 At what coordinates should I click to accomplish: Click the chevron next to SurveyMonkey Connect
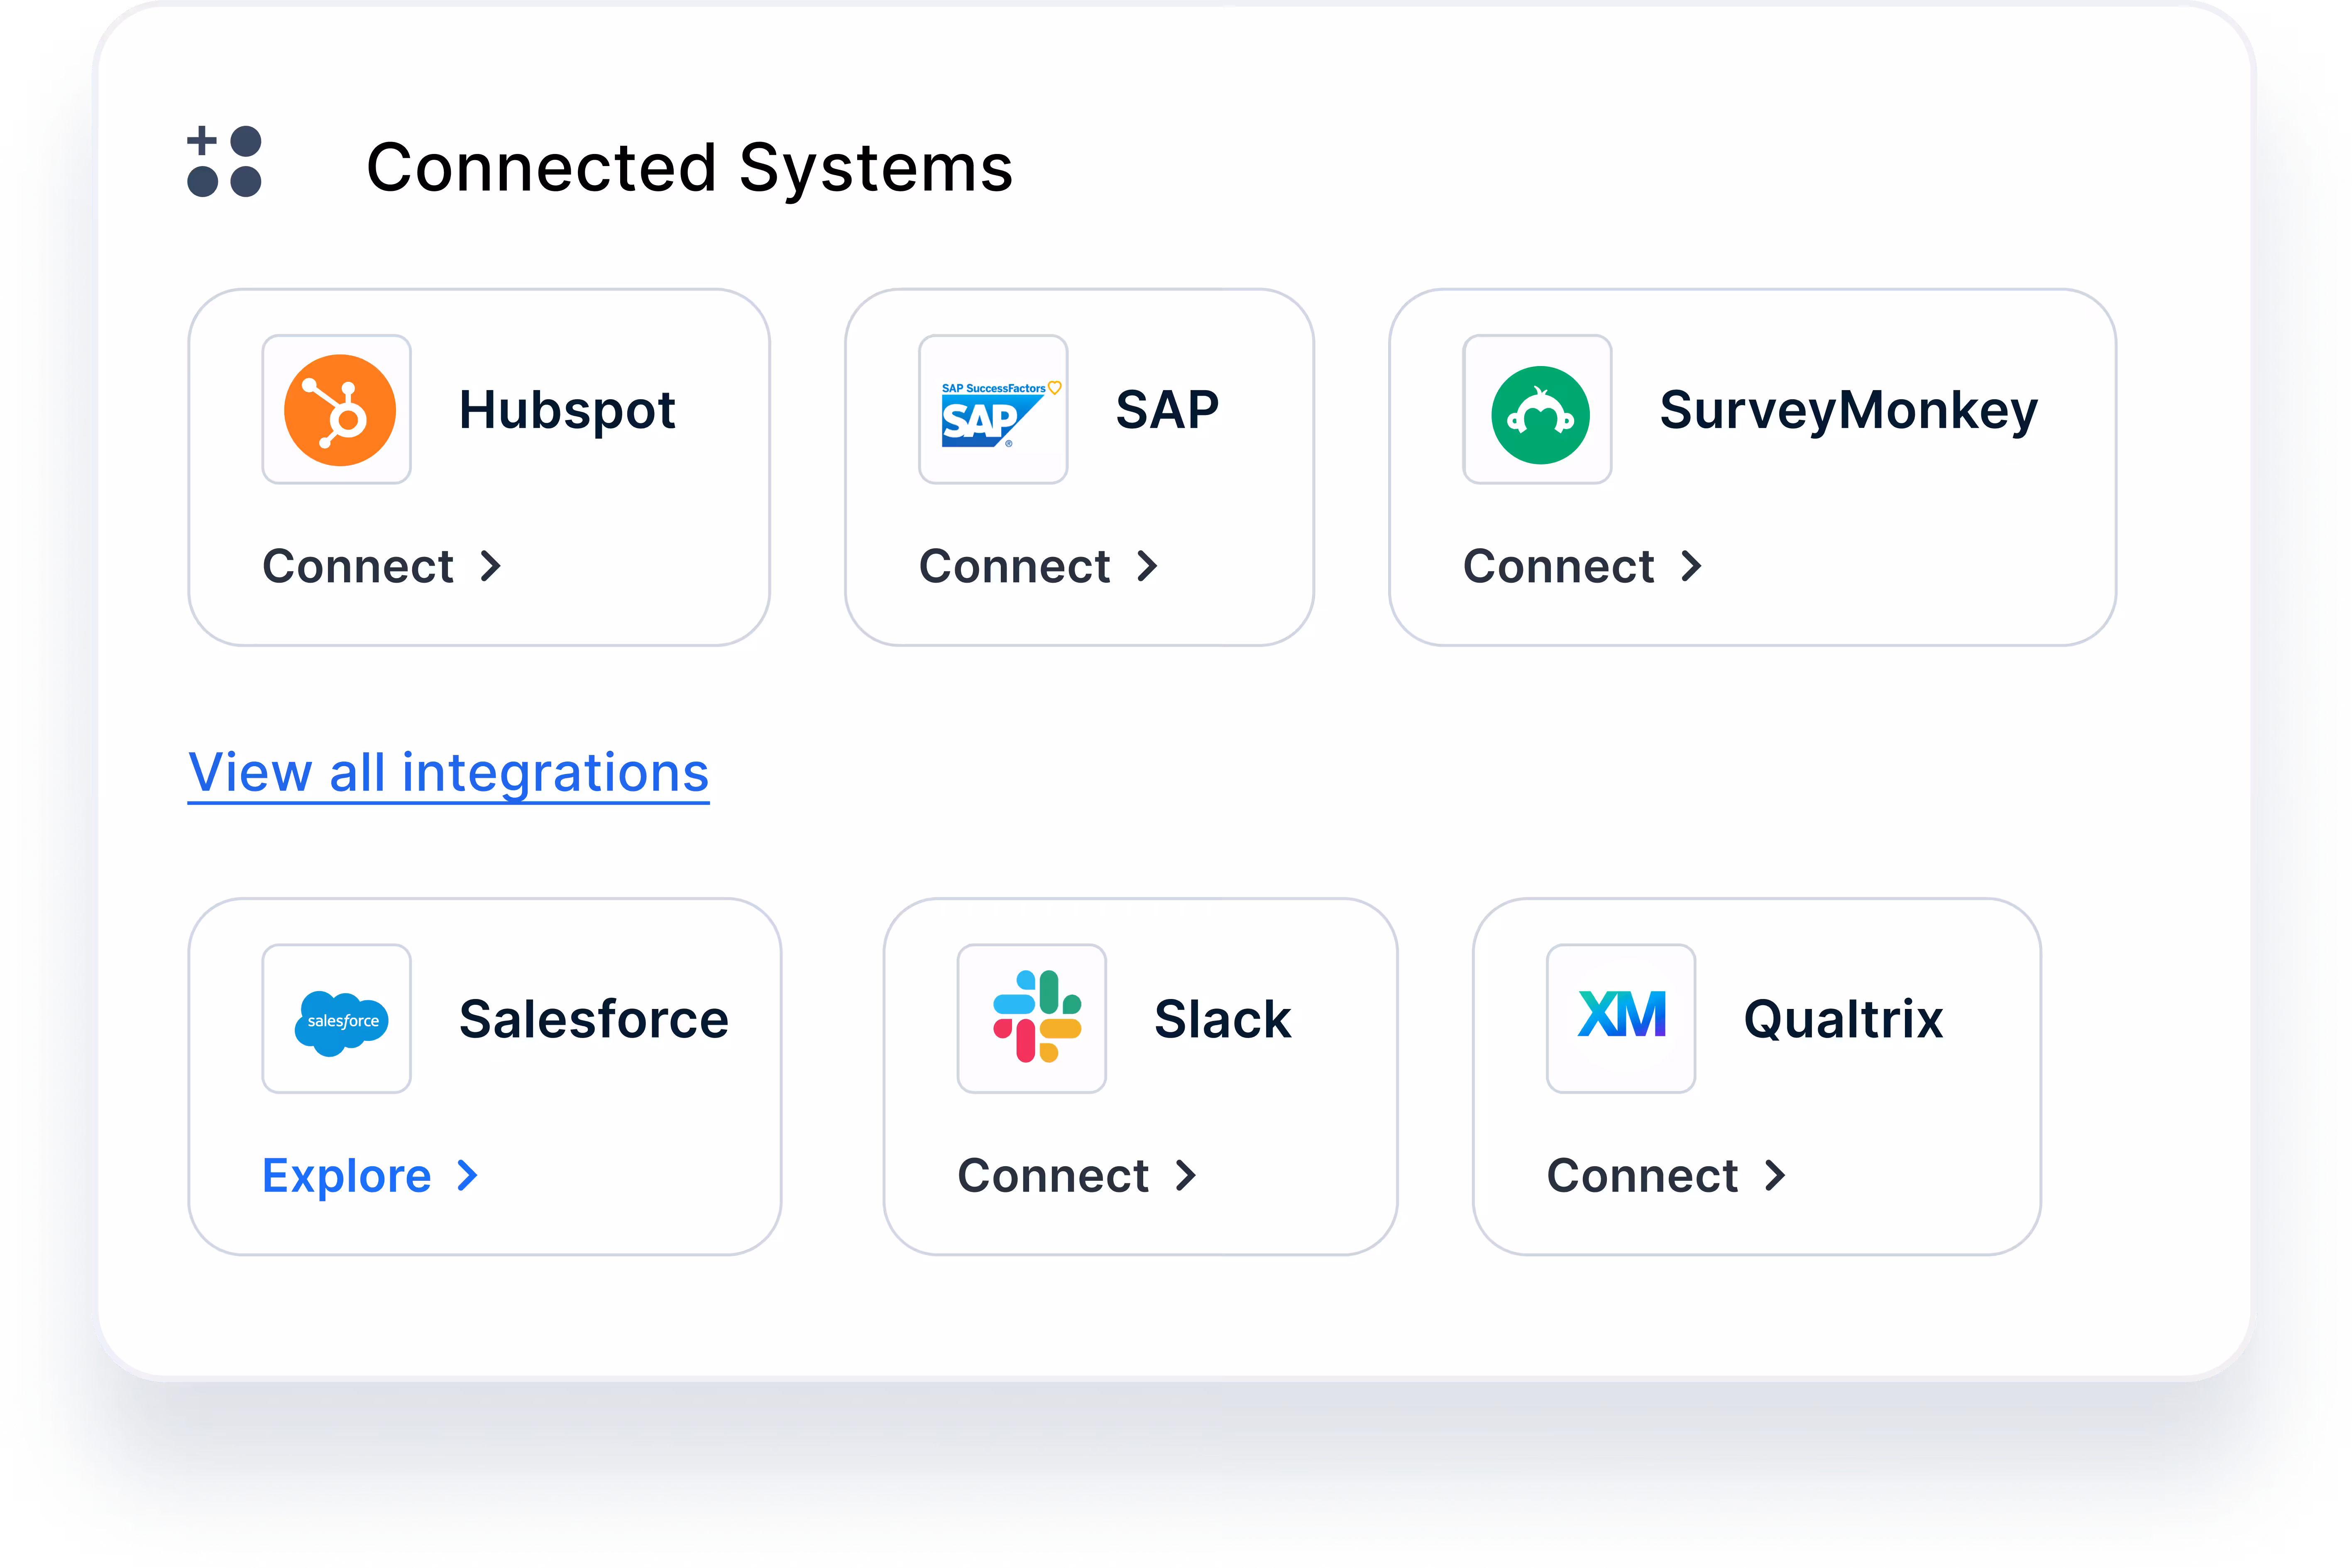1691,567
